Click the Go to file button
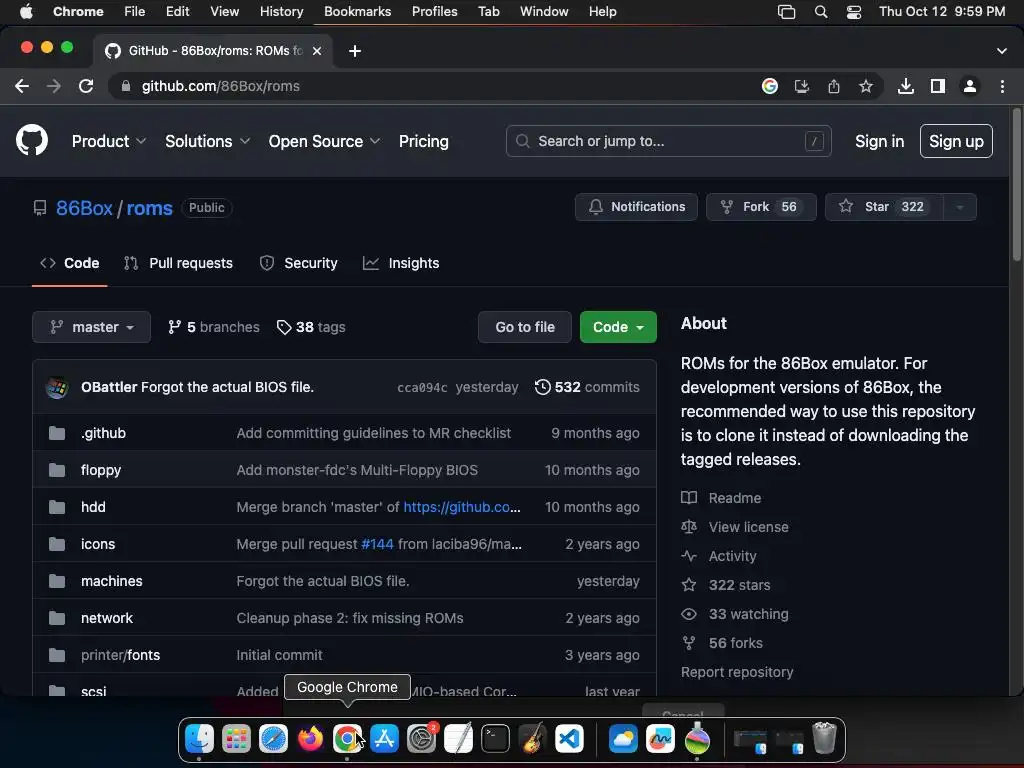 click(x=524, y=327)
